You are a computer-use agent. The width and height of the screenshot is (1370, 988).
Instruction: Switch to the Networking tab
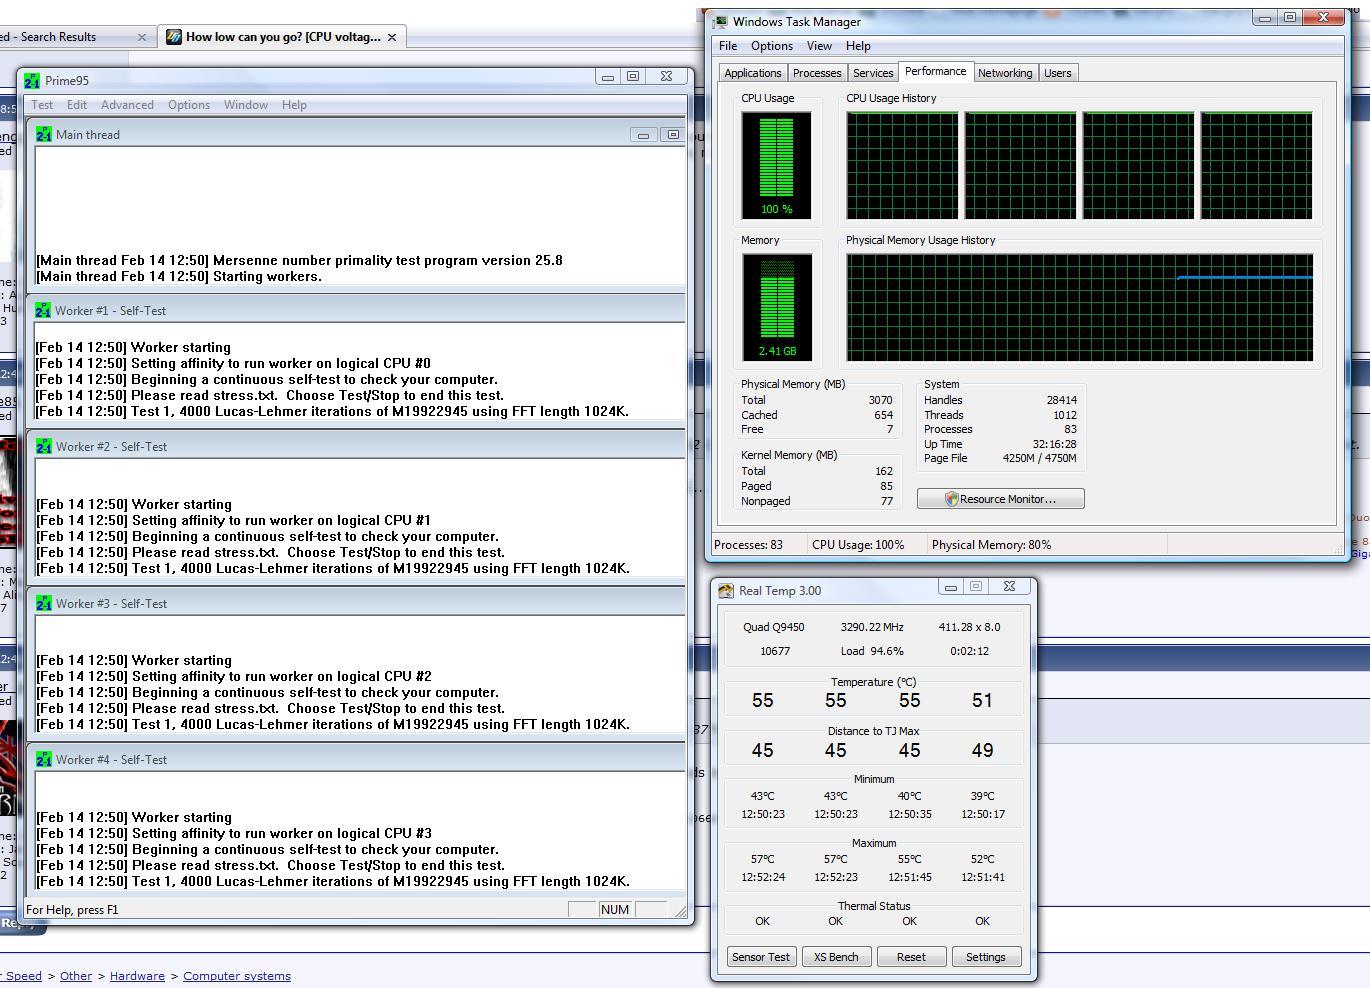(x=1005, y=73)
